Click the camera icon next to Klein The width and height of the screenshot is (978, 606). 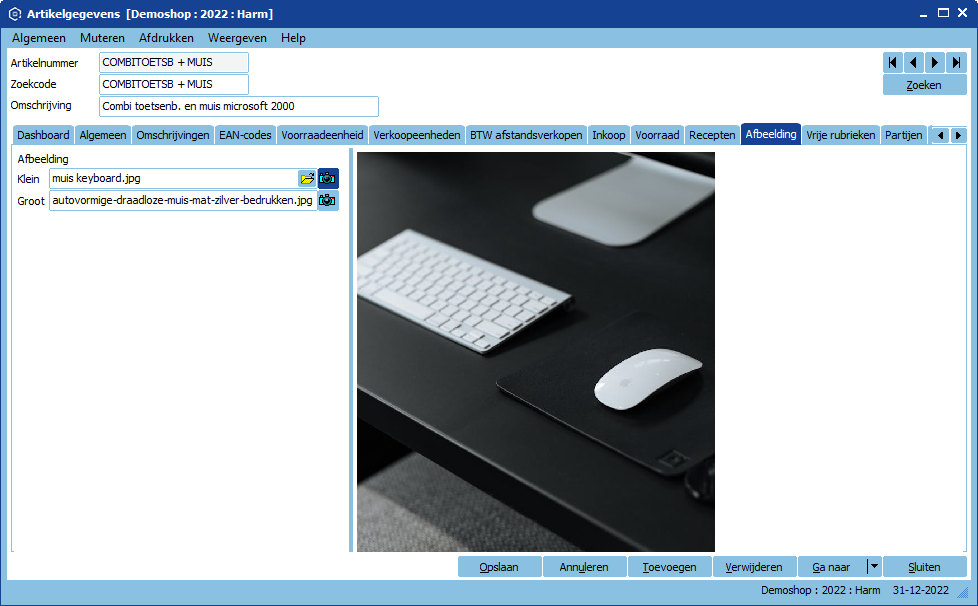pos(328,179)
